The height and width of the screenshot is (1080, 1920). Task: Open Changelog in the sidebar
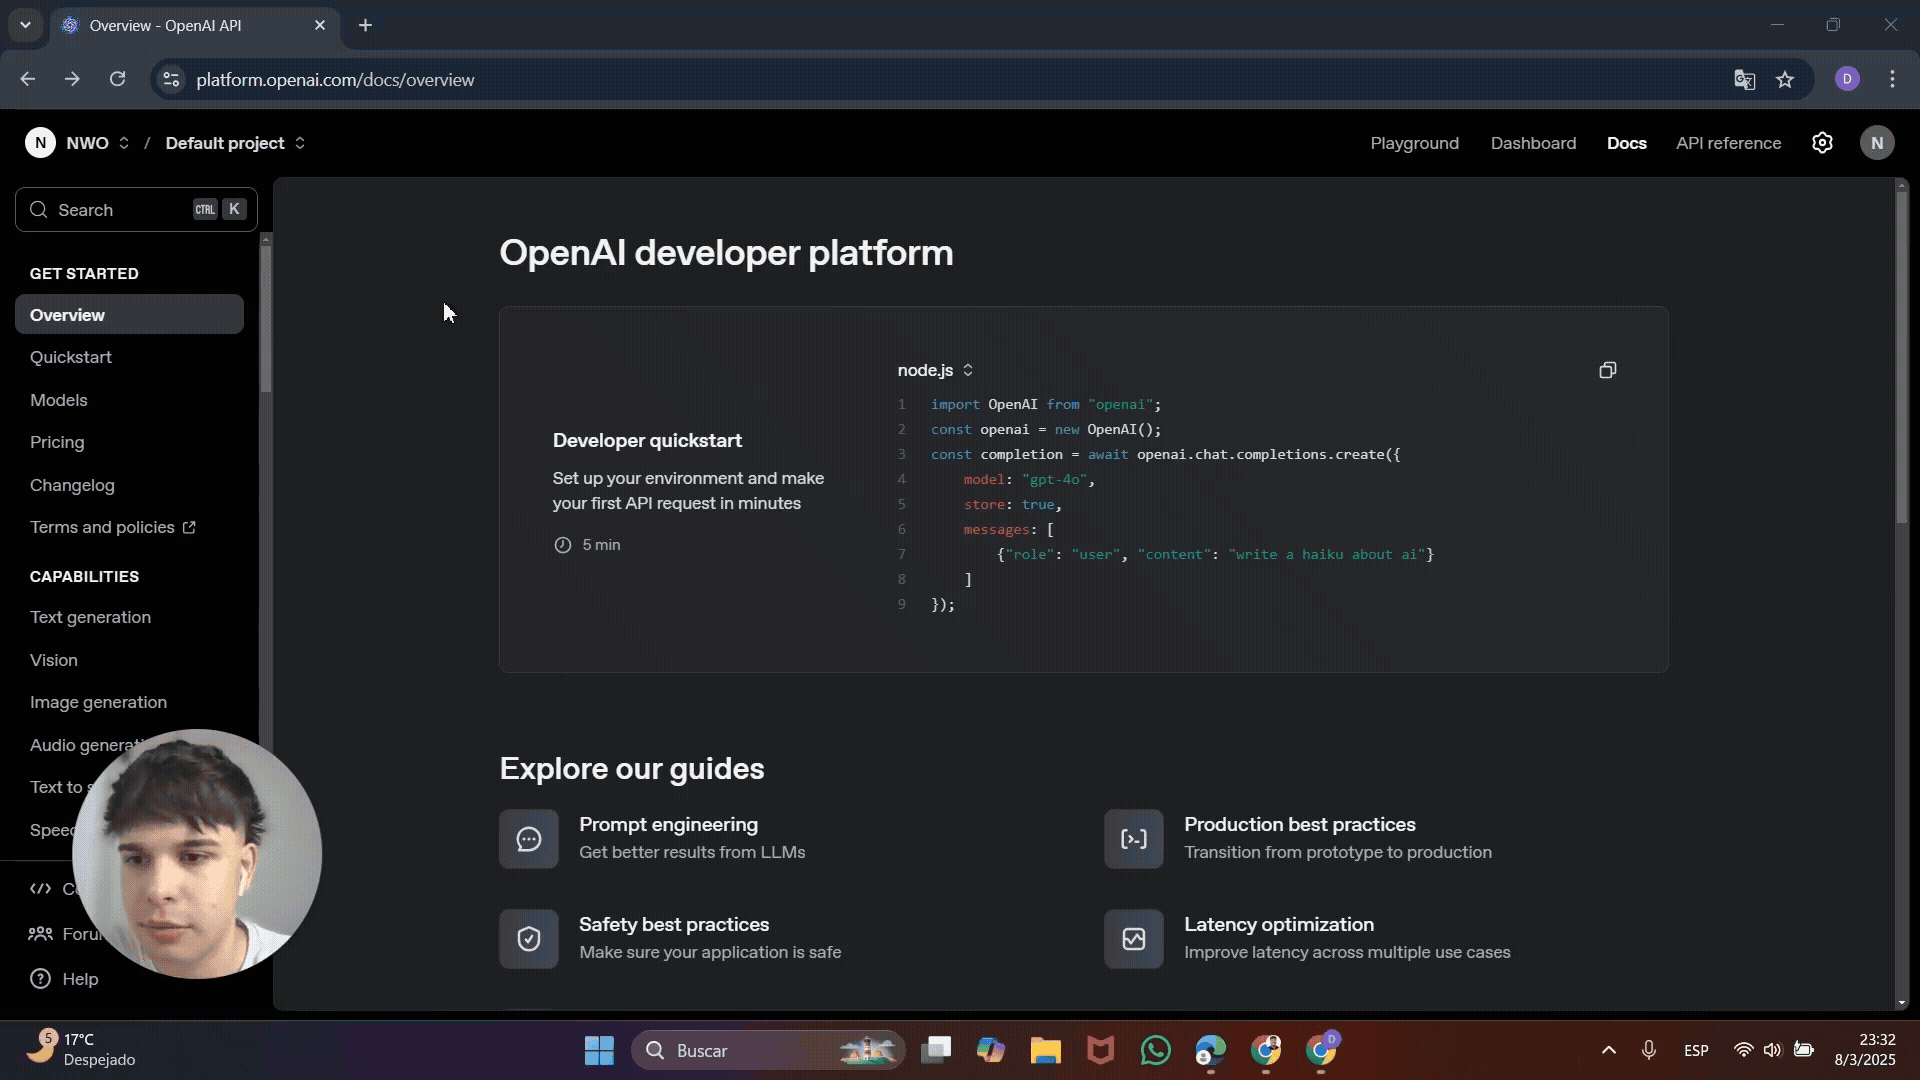(x=72, y=485)
